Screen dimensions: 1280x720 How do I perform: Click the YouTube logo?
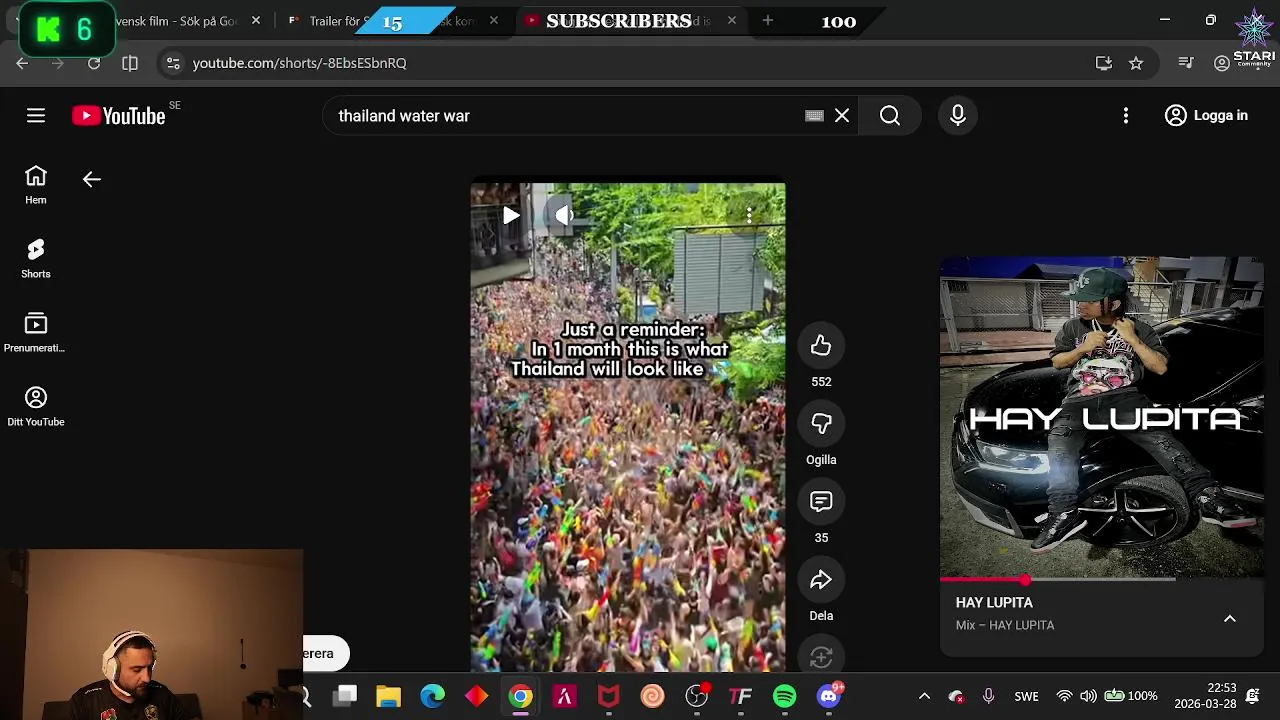(x=119, y=116)
